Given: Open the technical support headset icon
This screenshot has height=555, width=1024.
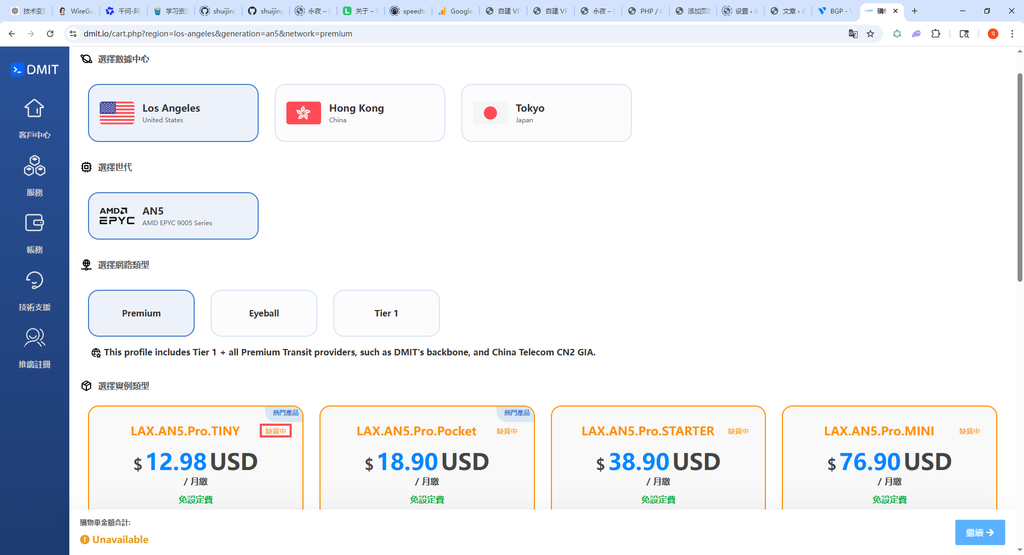Looking at the screenshot, I should [34, 280].
